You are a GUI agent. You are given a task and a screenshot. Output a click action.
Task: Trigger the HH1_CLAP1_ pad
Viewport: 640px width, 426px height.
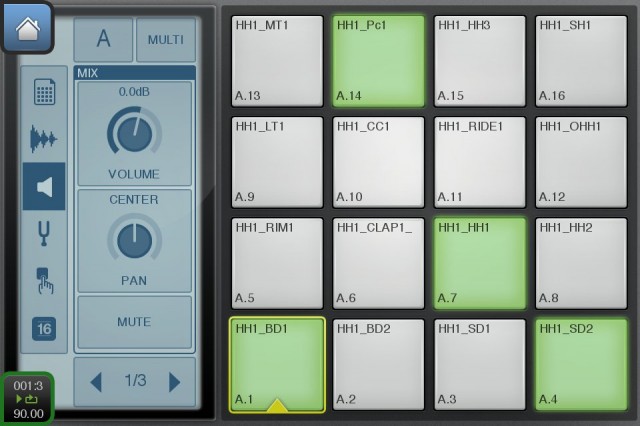point(378,263)
